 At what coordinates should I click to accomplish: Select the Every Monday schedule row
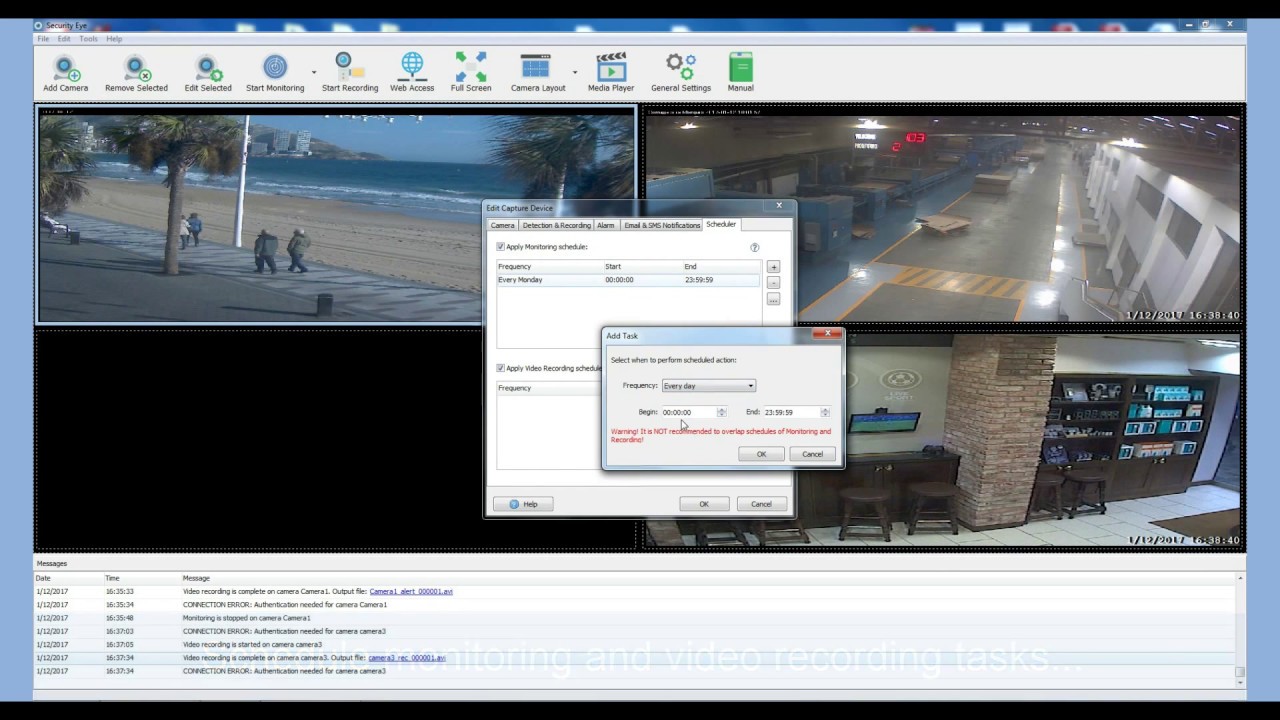pos(628,280)
